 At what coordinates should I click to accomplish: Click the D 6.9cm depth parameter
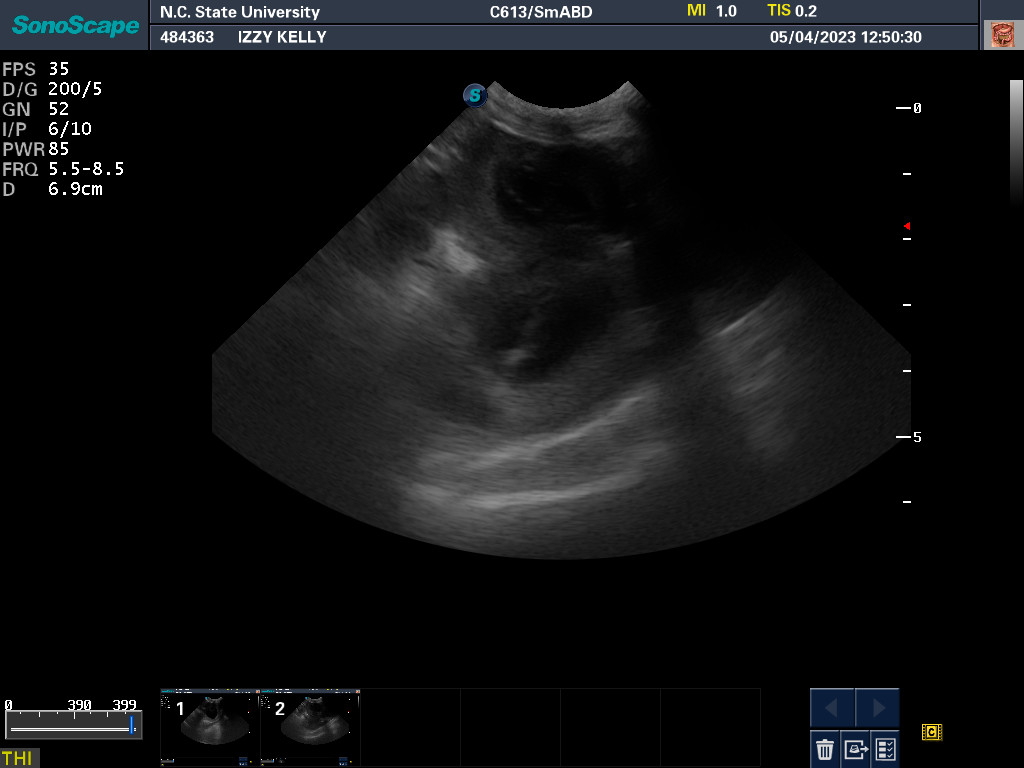52,189
